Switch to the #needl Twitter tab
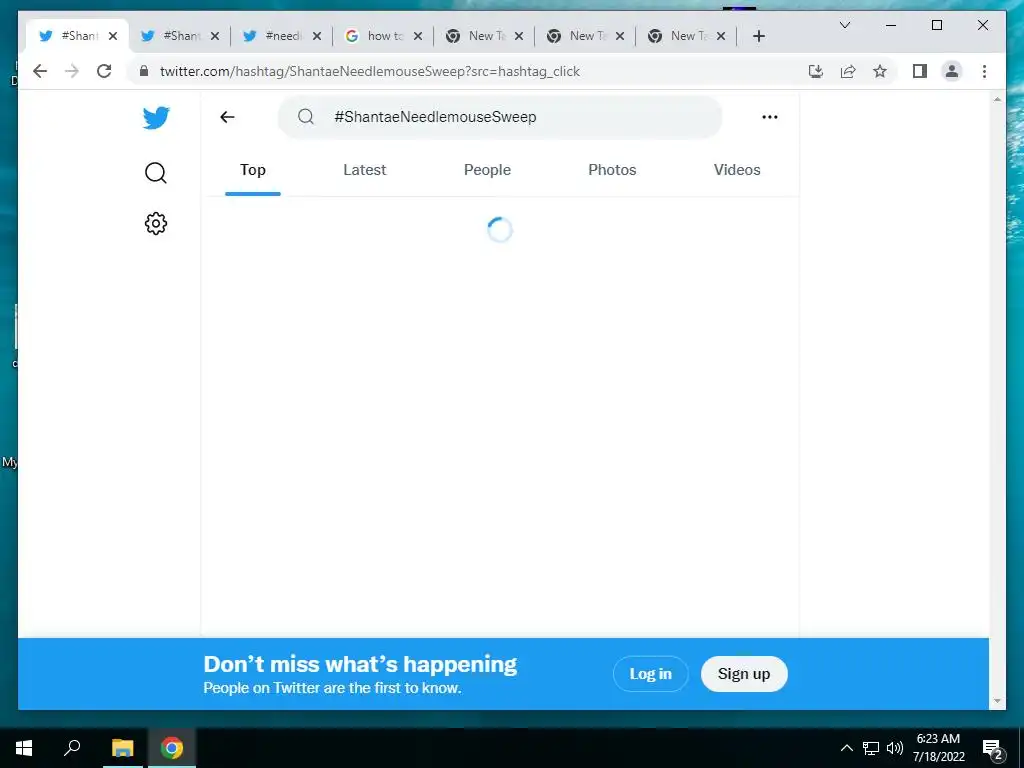This screenshot has width=1024, height=768. point(281,36)
